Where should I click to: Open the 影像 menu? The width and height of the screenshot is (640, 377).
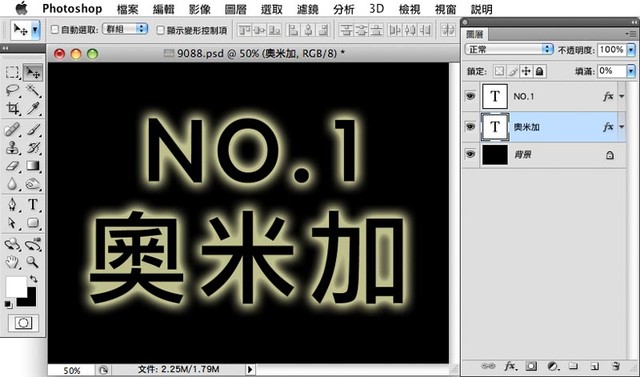pyautogui.click(x=200, y=9)
